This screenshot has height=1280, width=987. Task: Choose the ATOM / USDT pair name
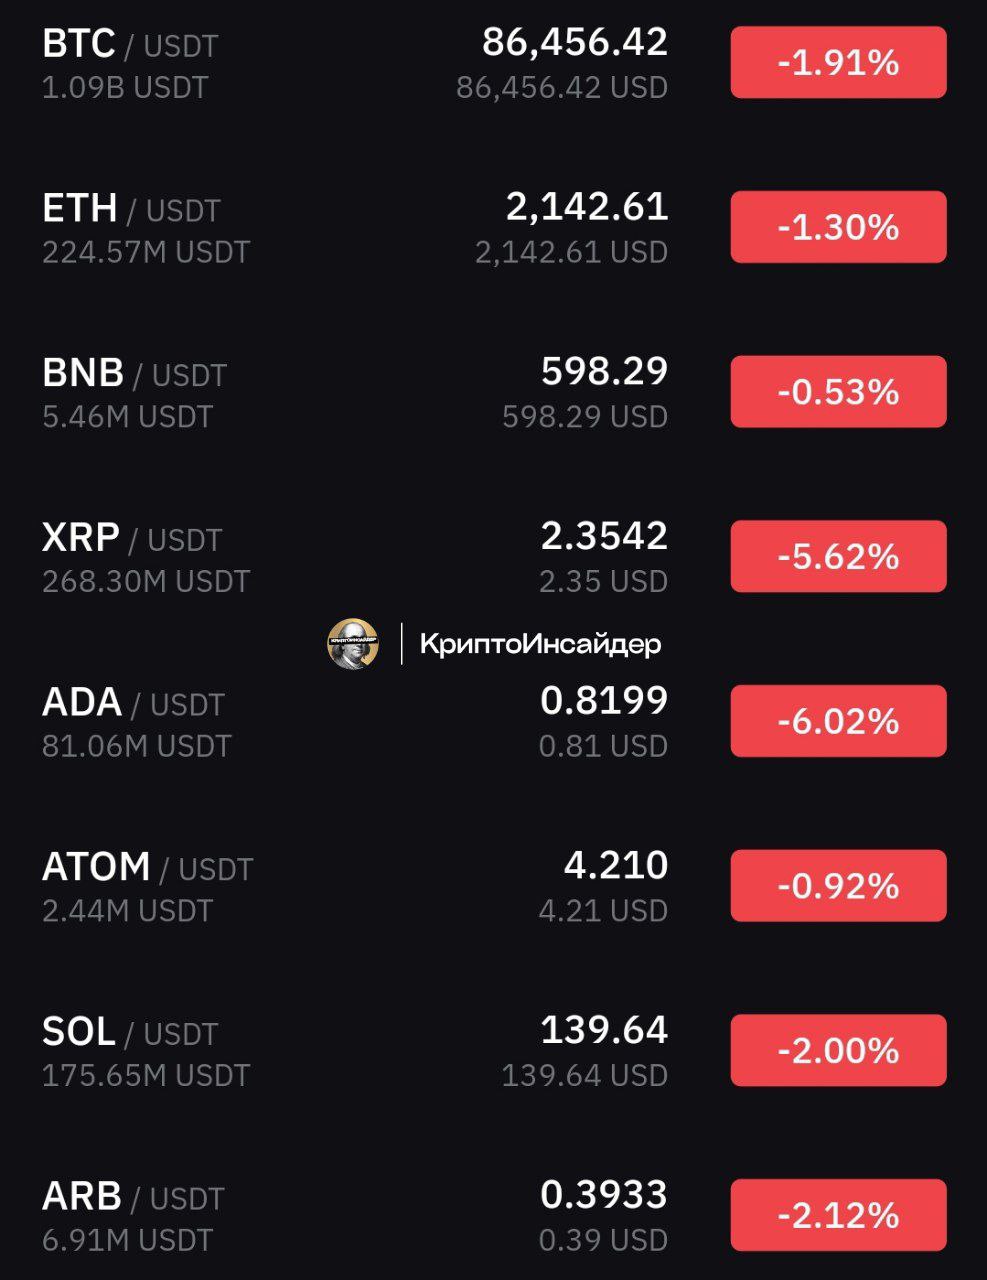click(x=147, y=868)
